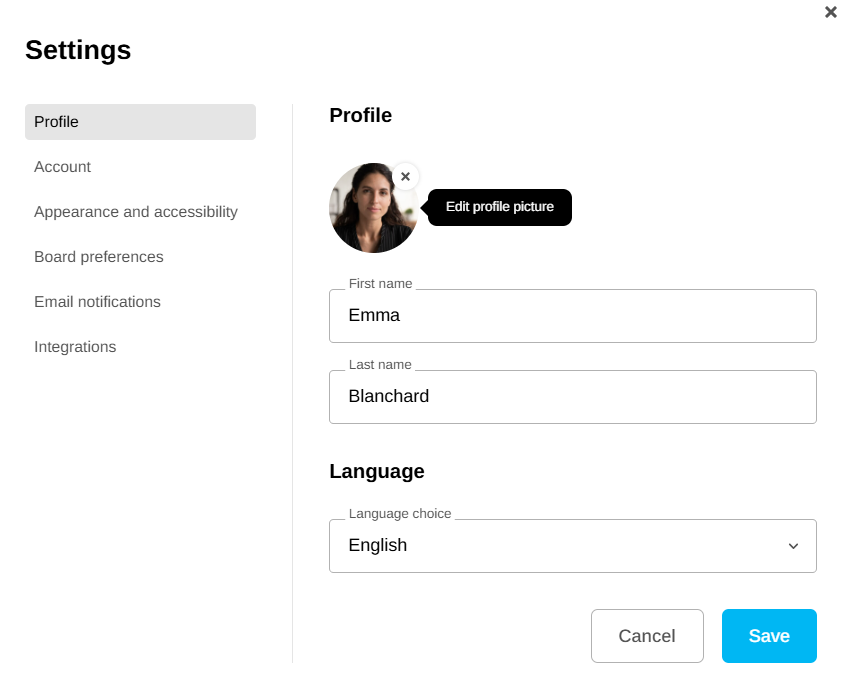Click the Language choice field label
This screenshot has height=687, width=845.
click(400, 514)
